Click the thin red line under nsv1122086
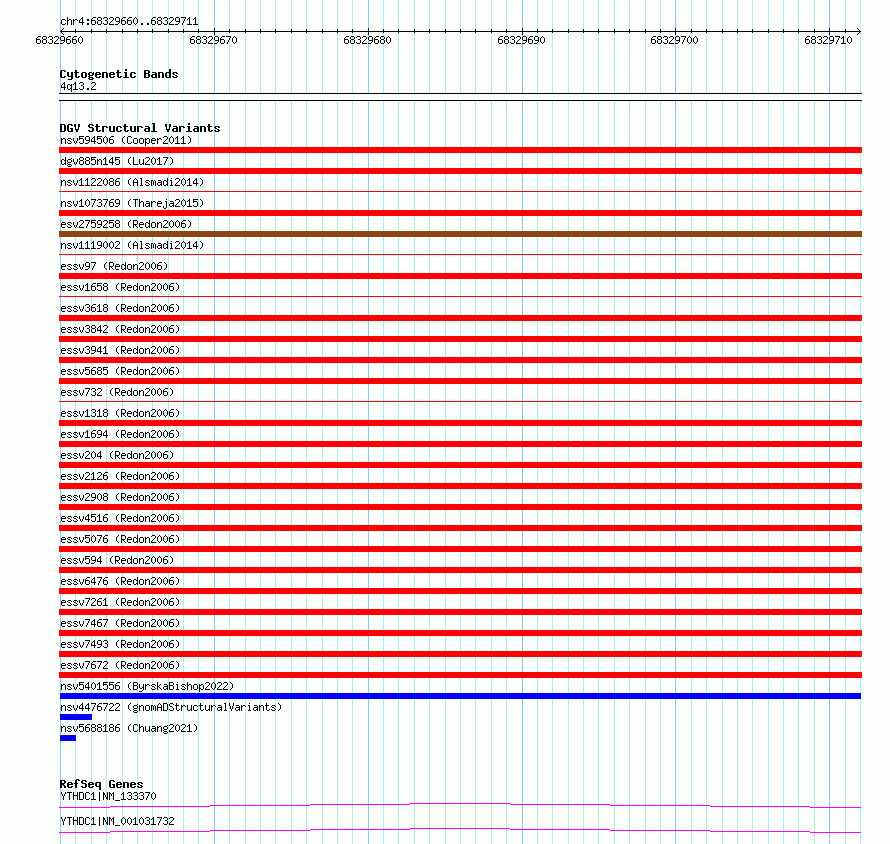Screen dimensions: 890x844 (x=460, y=192)
